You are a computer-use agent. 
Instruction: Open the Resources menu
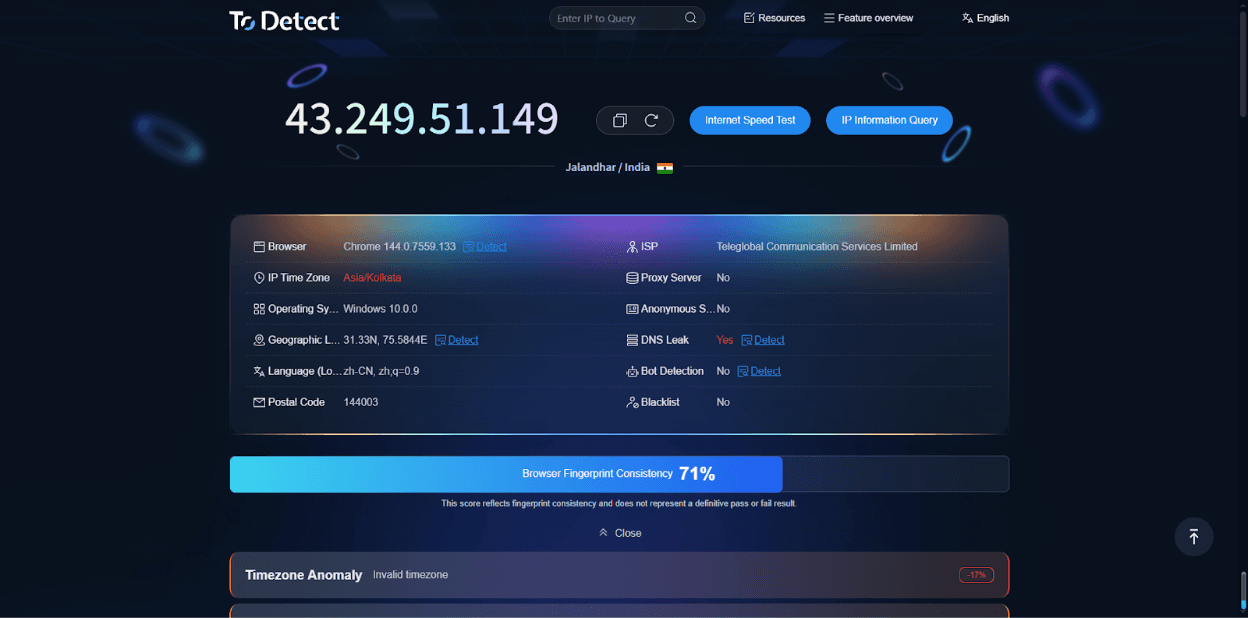[774, 18]
